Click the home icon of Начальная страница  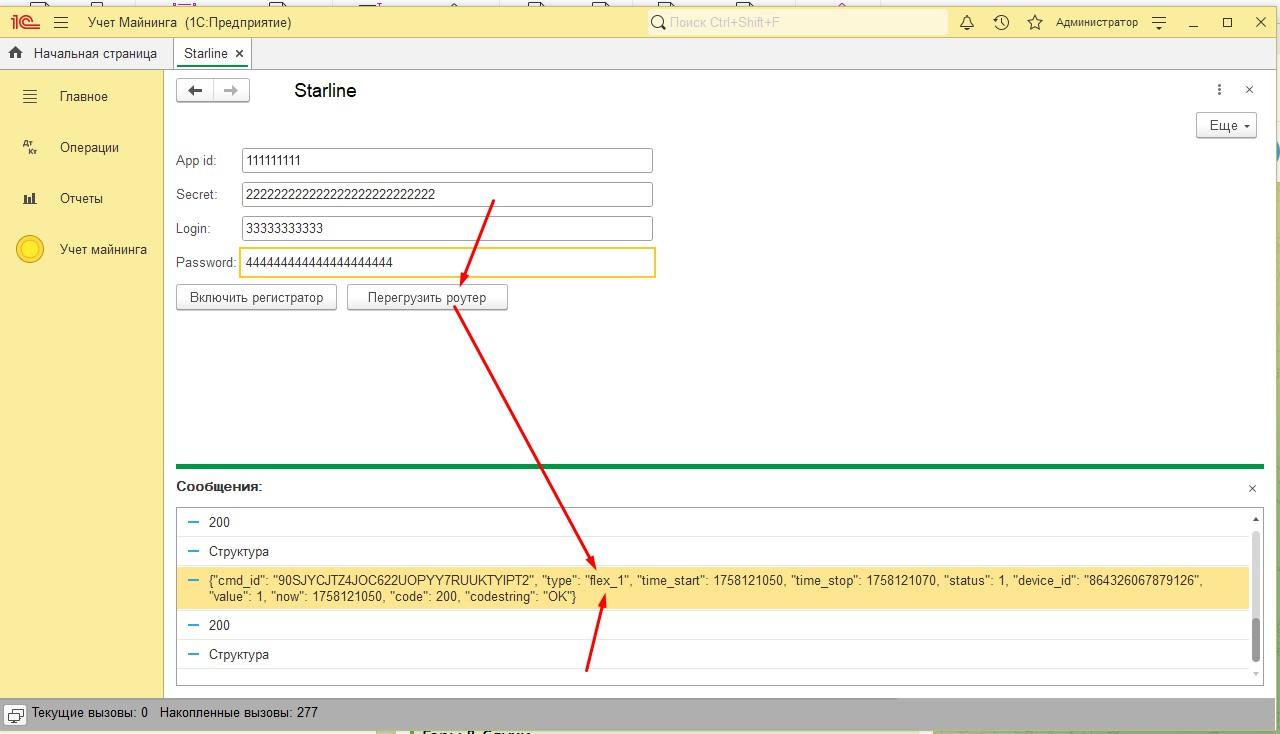[x=16, y=53]
